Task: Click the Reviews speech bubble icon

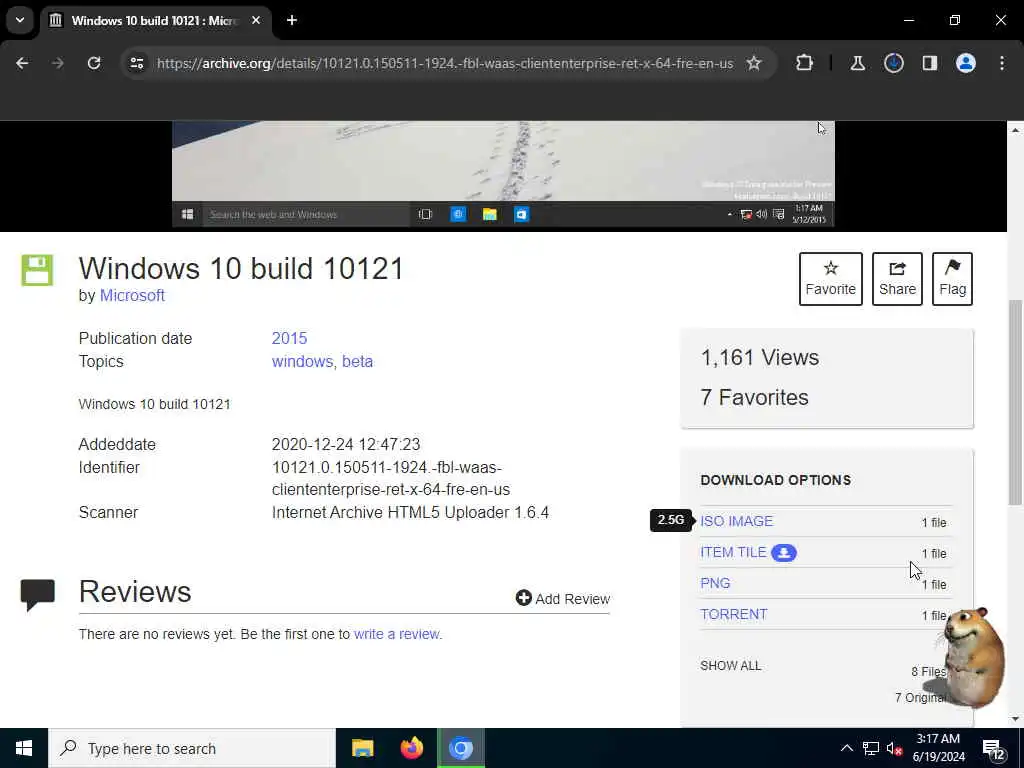Action: click(x=37, y=594)
